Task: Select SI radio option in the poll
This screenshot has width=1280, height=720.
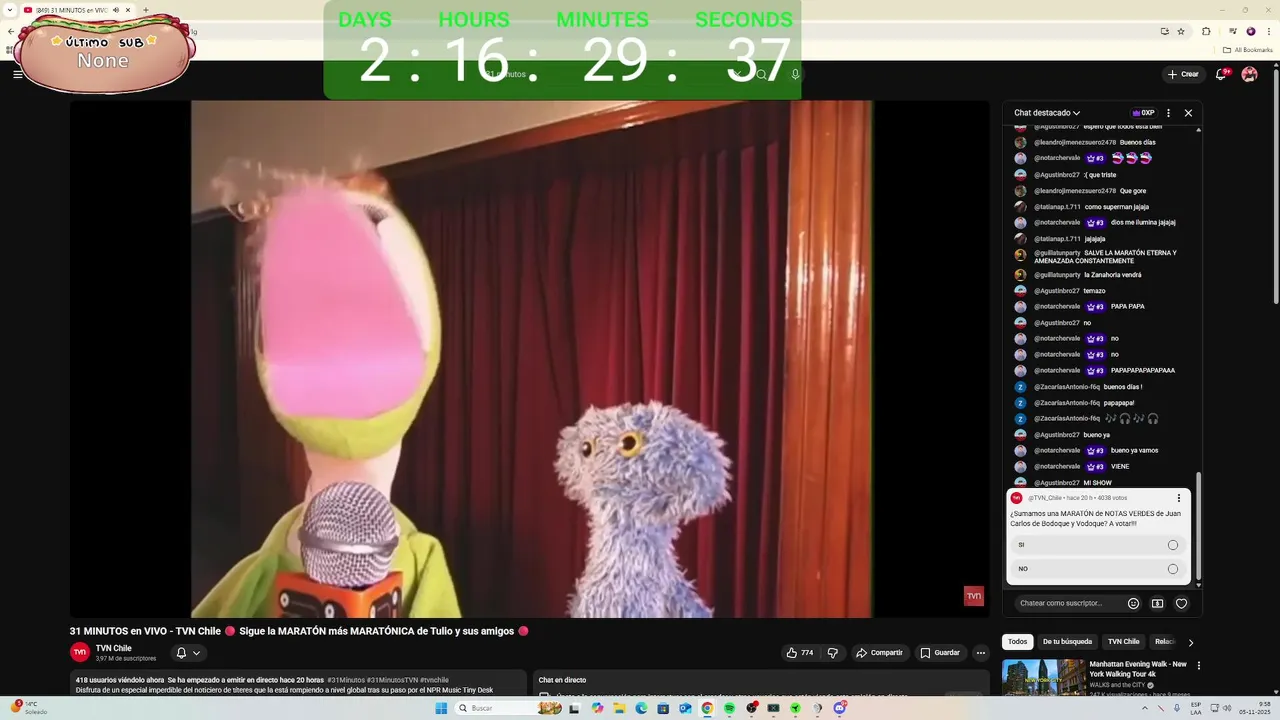Action: point(1173,545)
